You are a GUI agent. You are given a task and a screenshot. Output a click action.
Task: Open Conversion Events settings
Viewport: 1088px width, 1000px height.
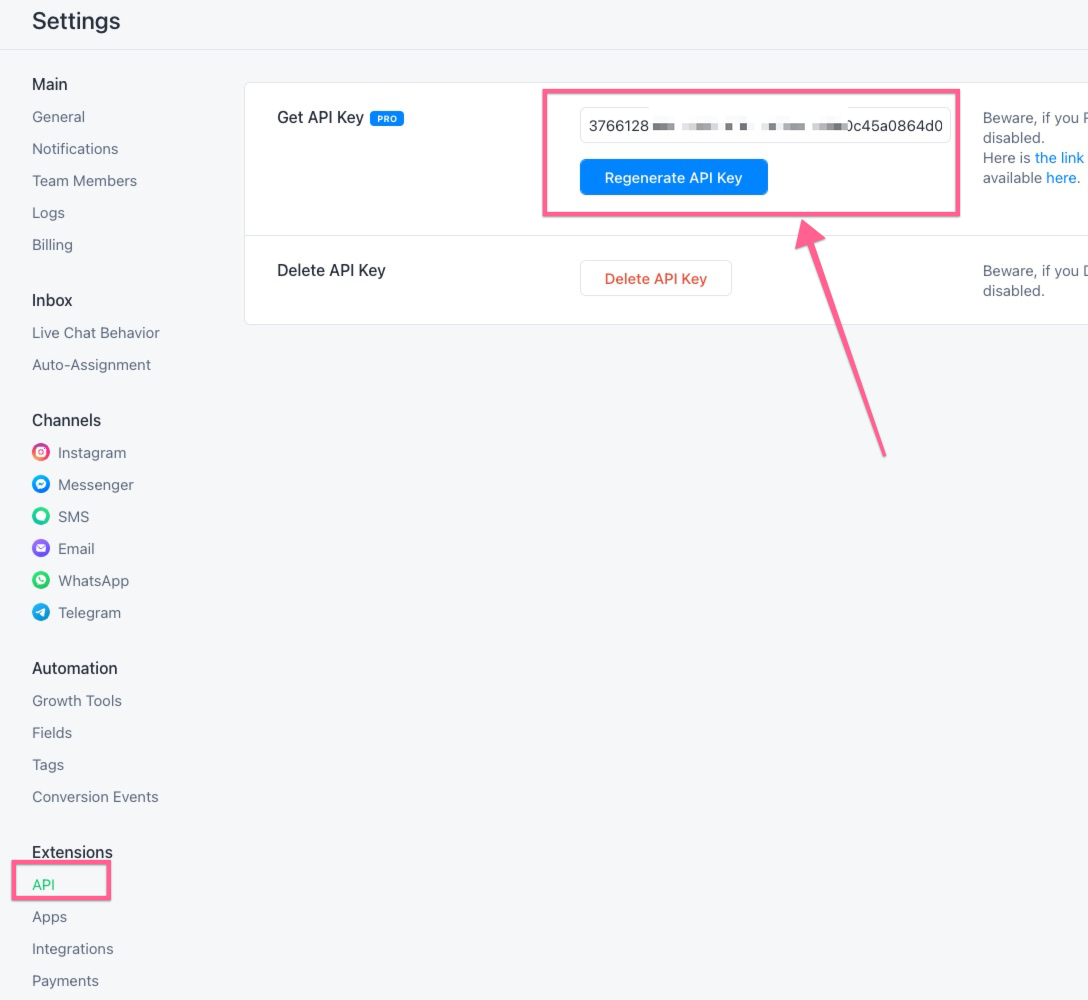(95, 797)
